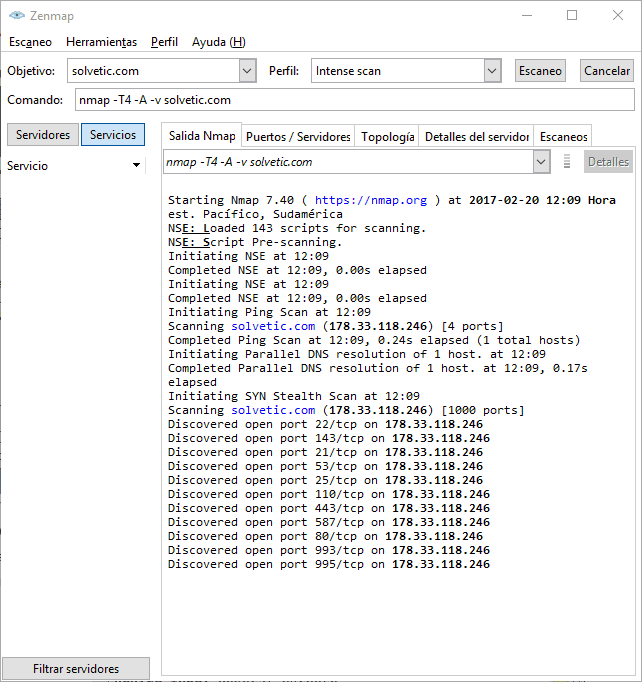Click solvetic.com link in the [4 ports] line
642x682 pixels.
[273, 326]
